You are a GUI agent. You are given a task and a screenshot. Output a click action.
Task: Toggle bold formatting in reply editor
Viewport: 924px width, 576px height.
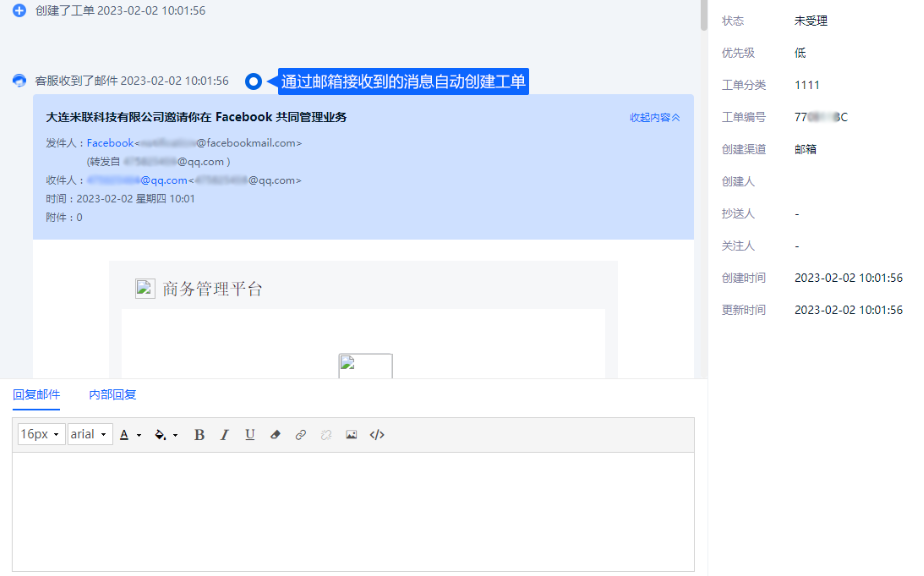199,435
